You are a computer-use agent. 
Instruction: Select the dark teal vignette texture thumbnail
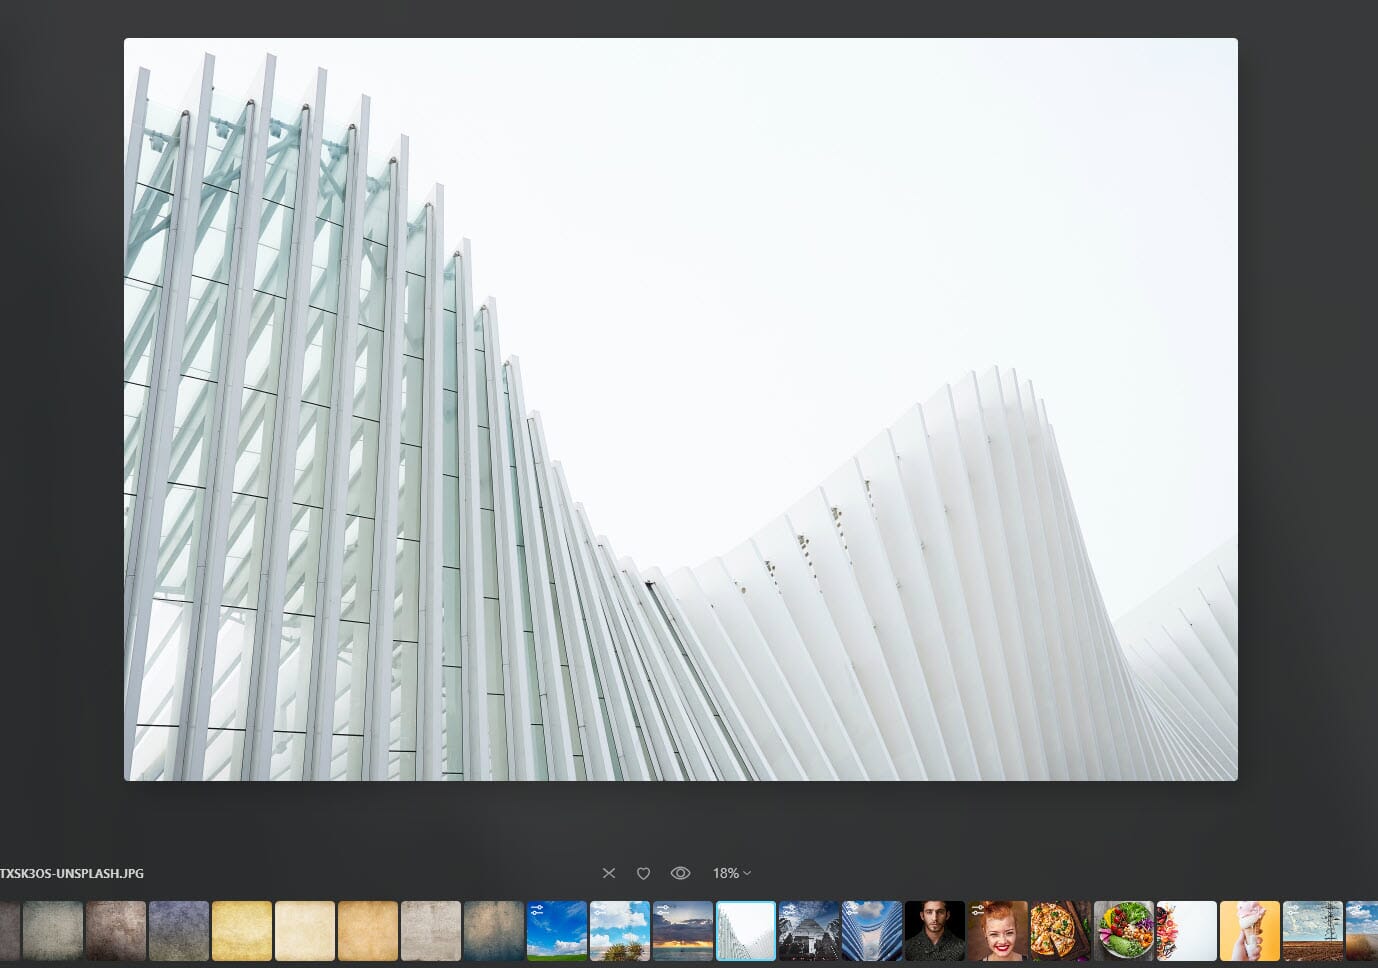tap(494, 931)
